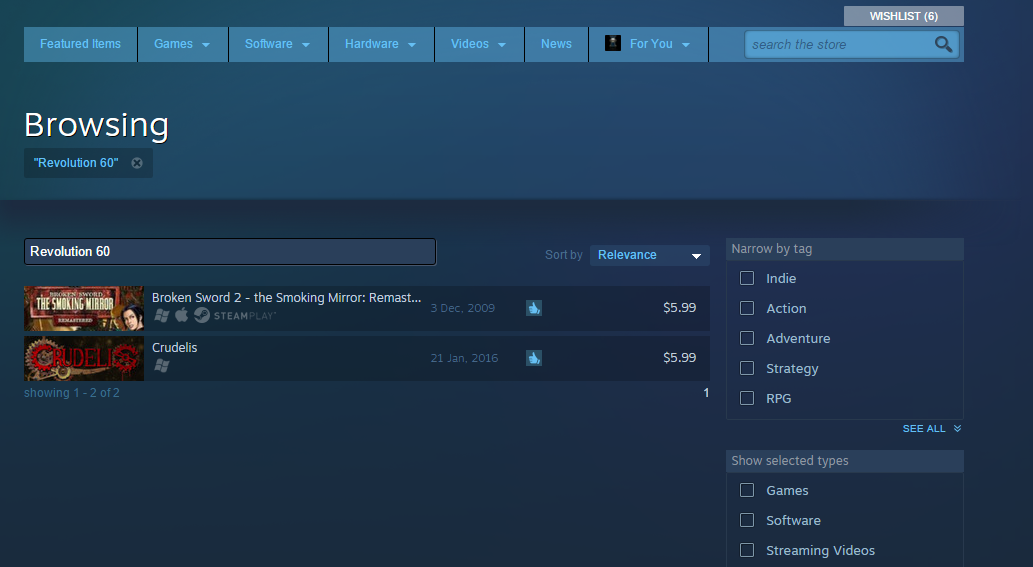Open the For You dropdown
Viewport: 1033px width, 567px height.
(x=648, y=44)
